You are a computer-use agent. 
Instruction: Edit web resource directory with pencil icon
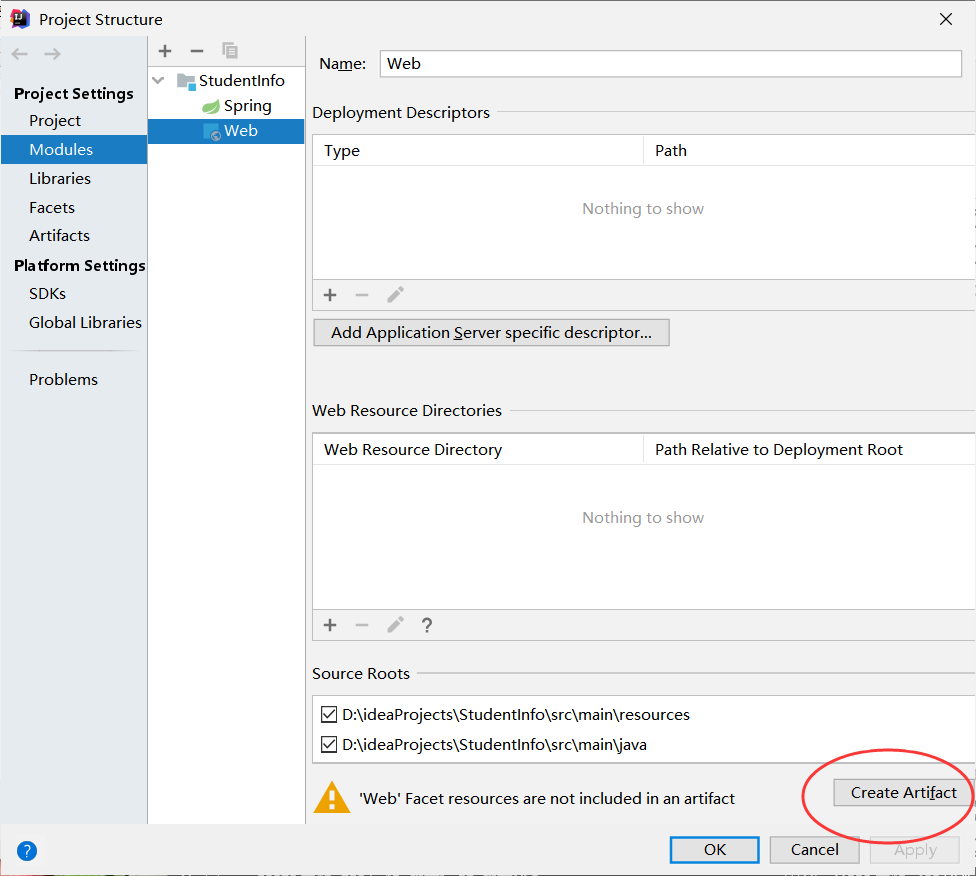click(x=395, y=625)
